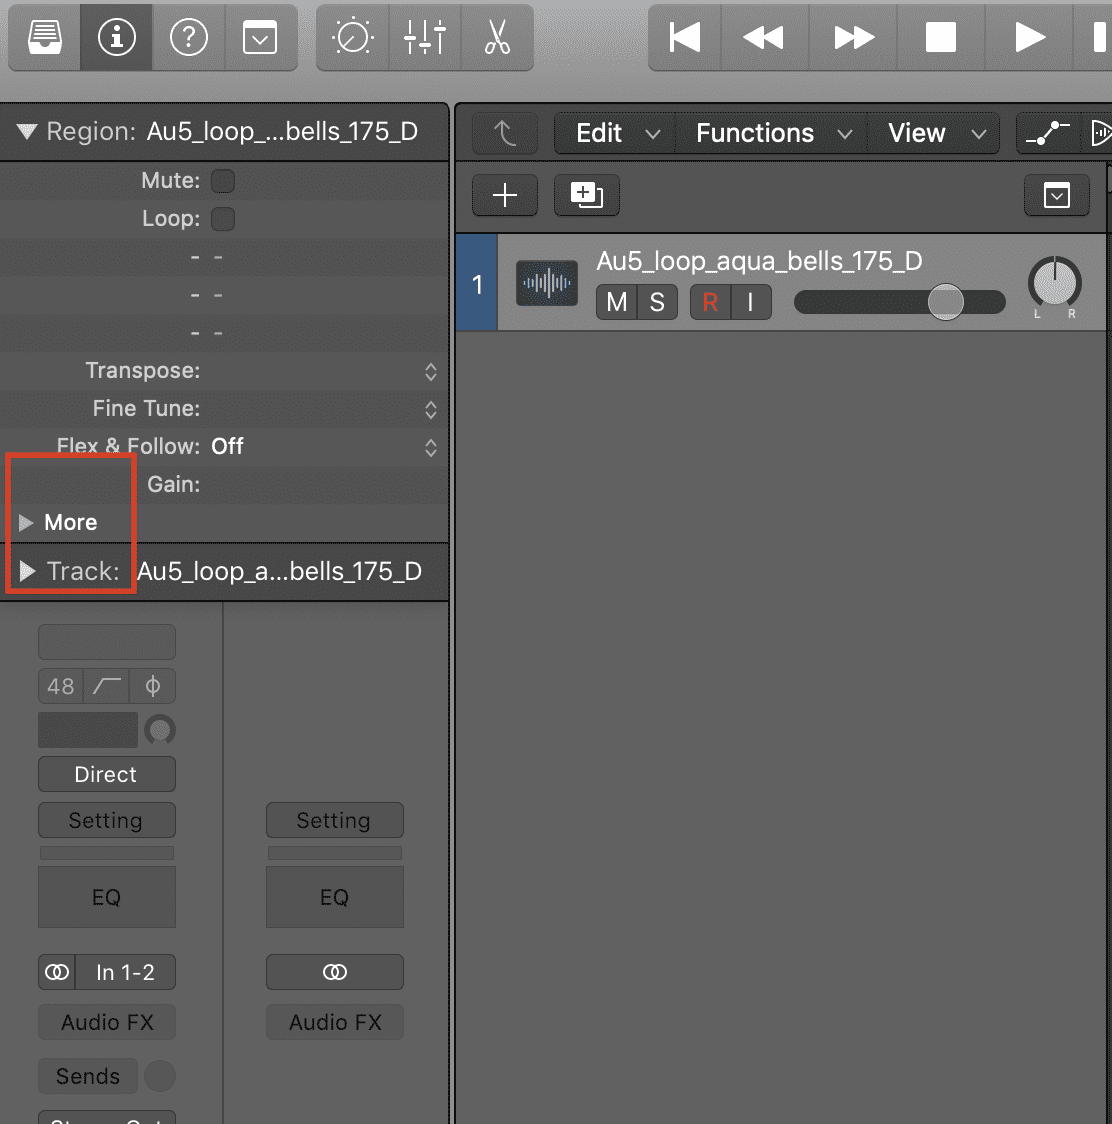Click the Sends level knob

(x=160, y=1076)
